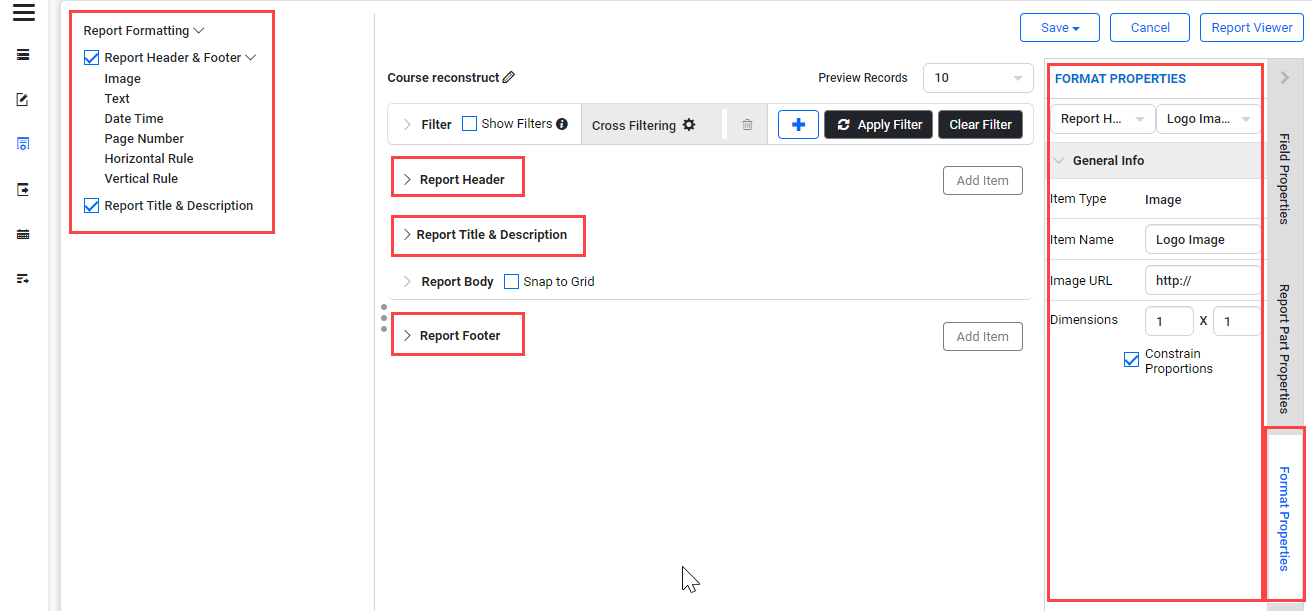This screenshot has height=611, width=1312.
Task: Click the Image URL input field
Action: point(1203,281)
